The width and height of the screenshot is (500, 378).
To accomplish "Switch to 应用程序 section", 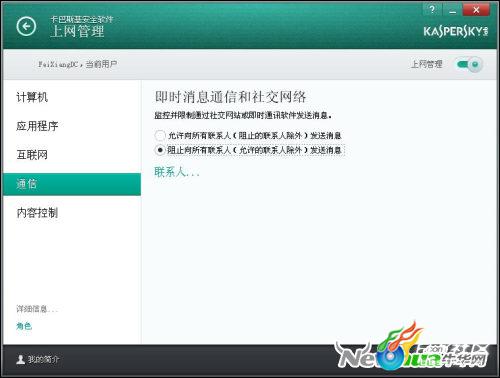I will pyautogui.click(x=37, y=126).
